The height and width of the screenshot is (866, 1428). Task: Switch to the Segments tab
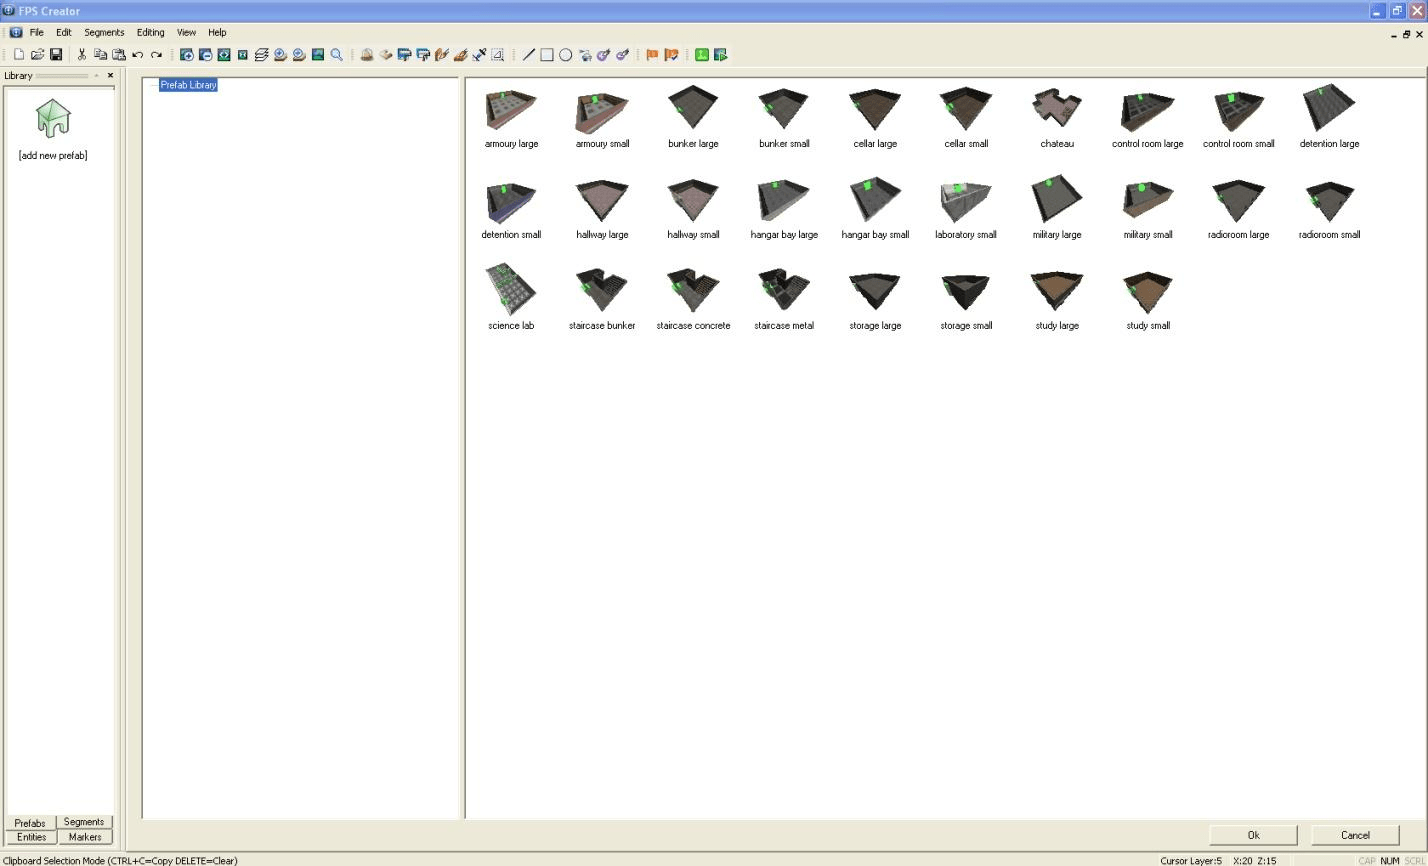(84, 822)
